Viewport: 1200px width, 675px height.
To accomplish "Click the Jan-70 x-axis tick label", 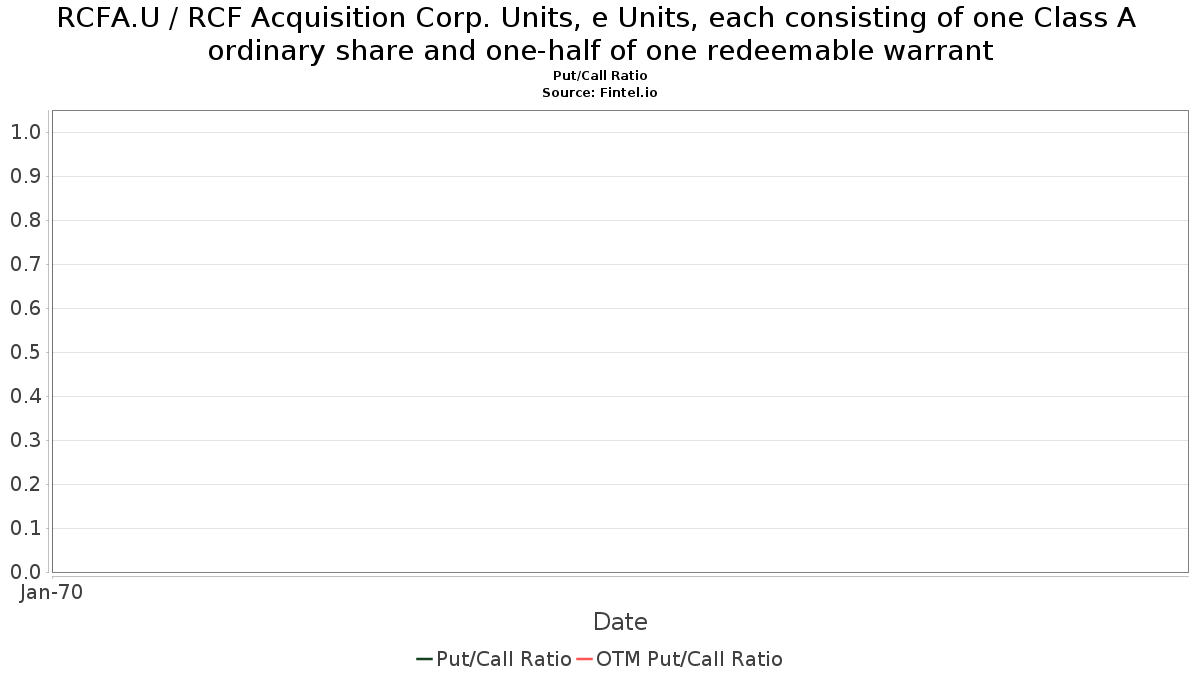I will tap(52, 592).
